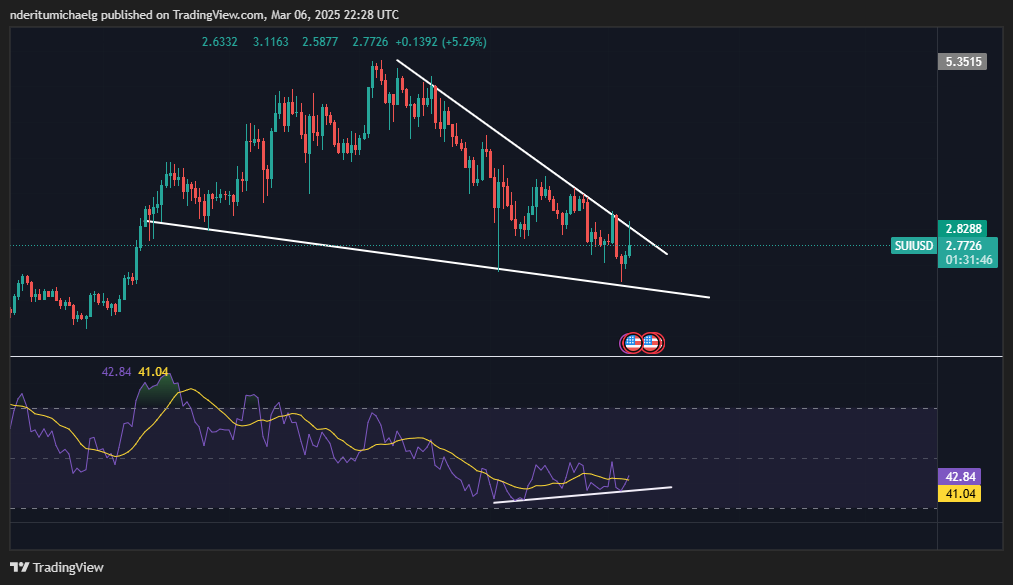The image size is (1013, 585).
Task: Click the 2.8288 price axis label
Action: pyautogui.click(x=963, y=228)
